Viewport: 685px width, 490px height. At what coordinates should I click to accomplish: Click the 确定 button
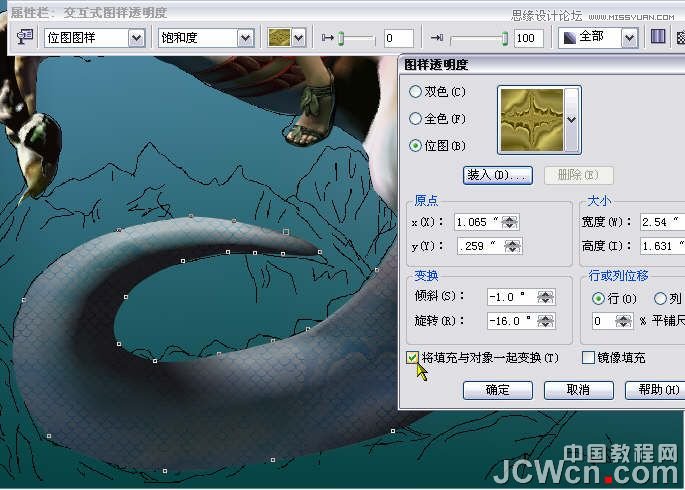pos(498,390)
